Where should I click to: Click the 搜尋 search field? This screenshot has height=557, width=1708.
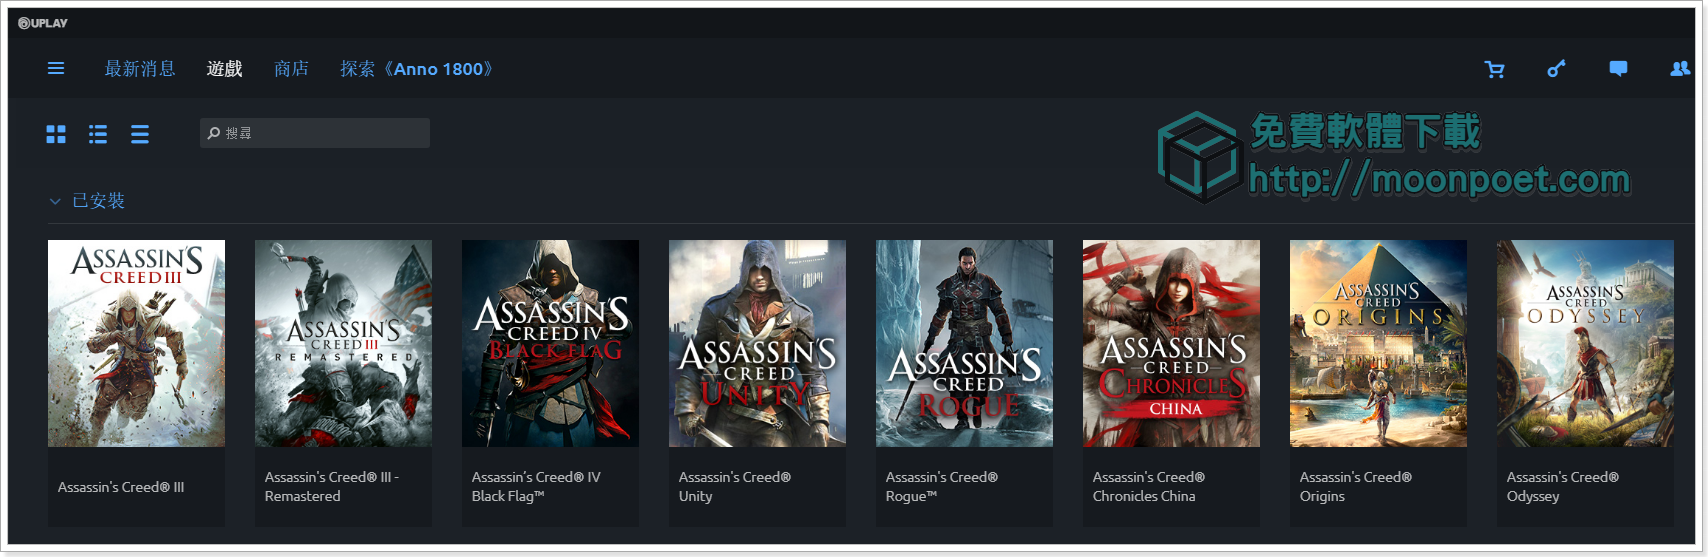pyautogui.click(x=315, y=133)
